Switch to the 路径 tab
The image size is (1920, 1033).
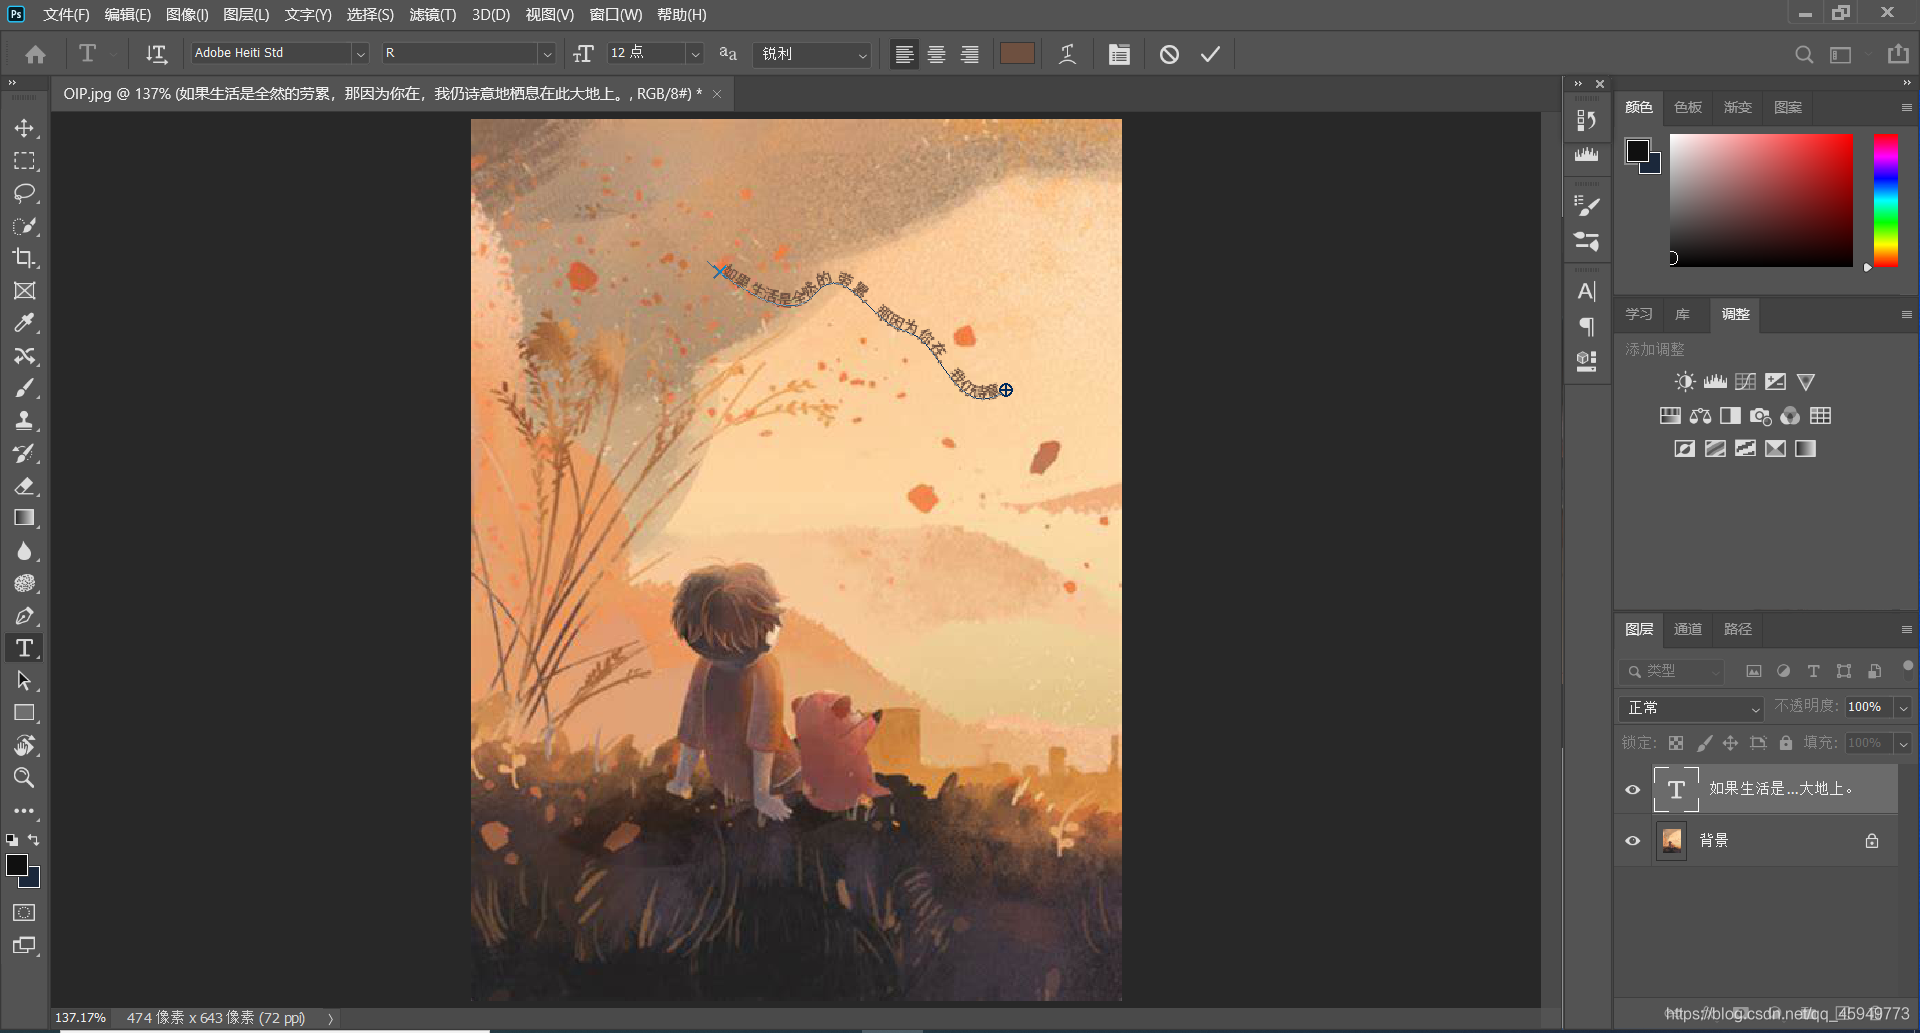point(1738,629)
